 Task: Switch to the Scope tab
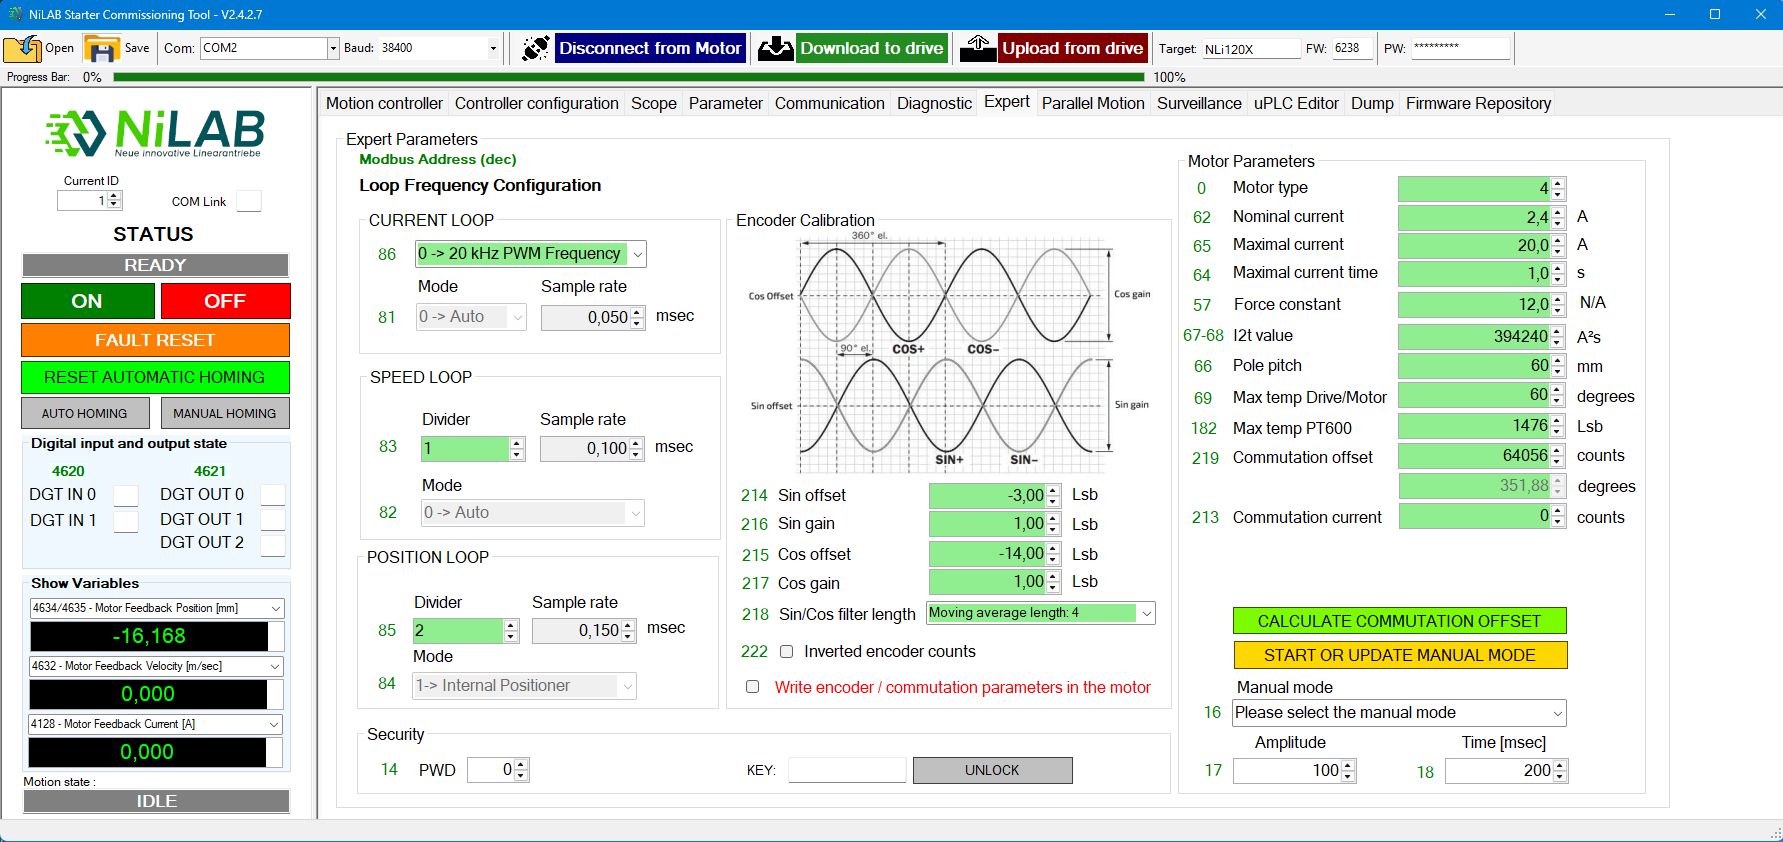click(x=653, y=103)
